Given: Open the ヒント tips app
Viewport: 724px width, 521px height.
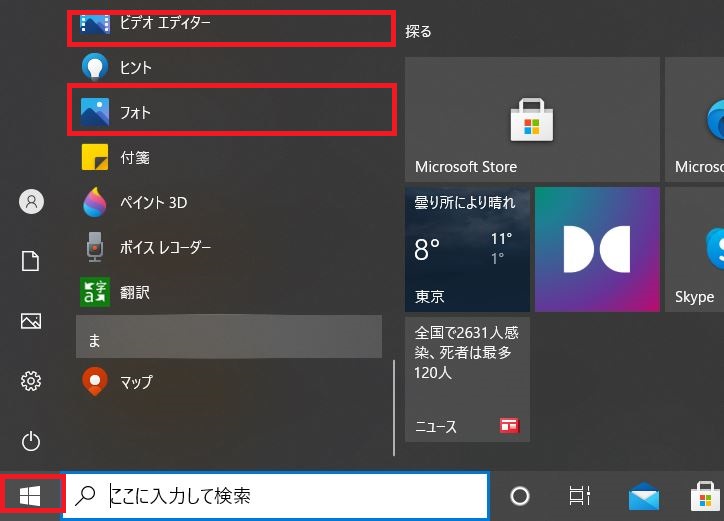Looking at the screenshot, I should pos(229,67).
